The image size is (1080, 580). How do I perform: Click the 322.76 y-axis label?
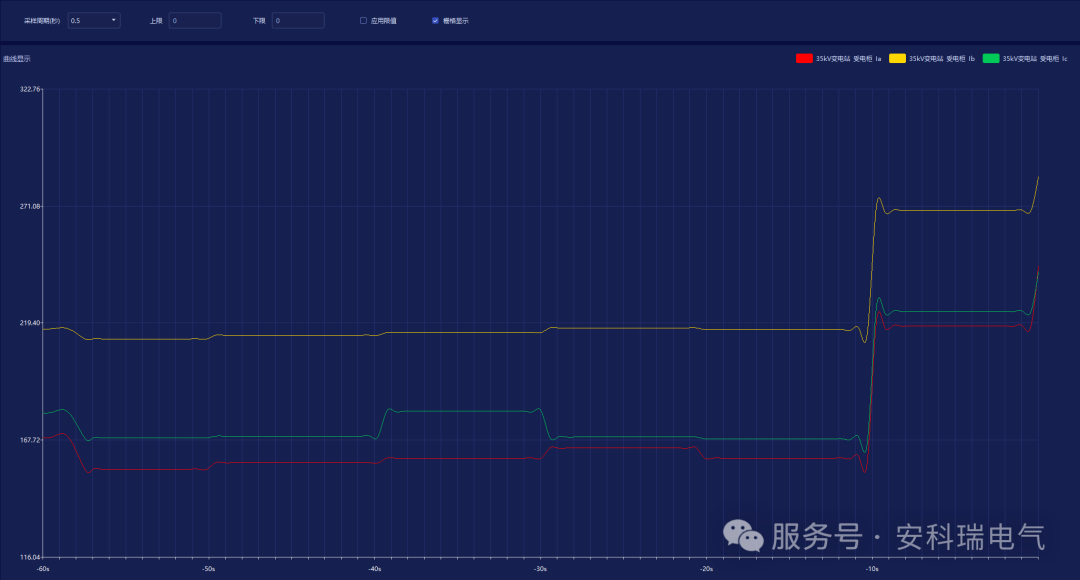click(30, 89)
